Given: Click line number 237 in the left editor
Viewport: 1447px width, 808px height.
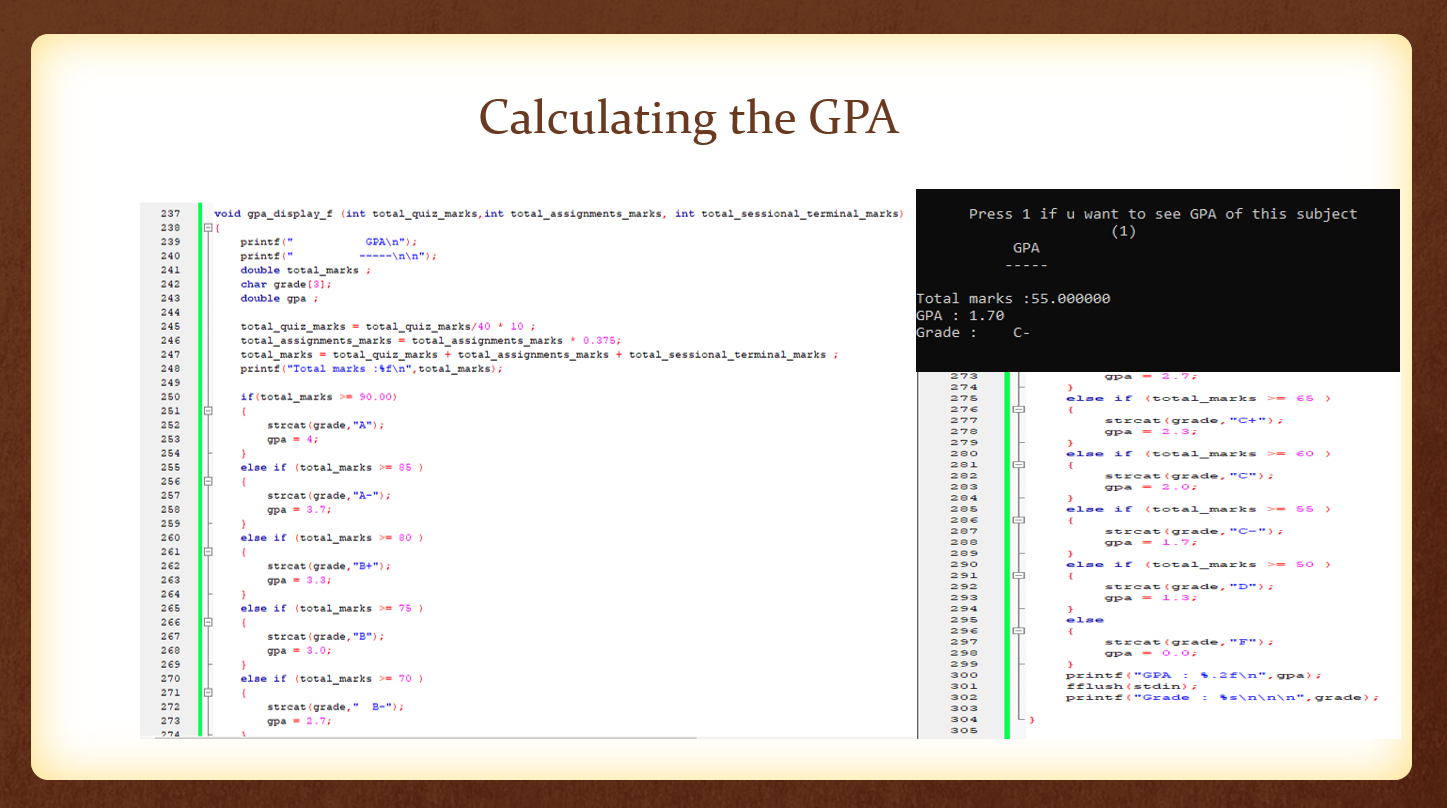Looking at the screenshot, I should (170, 213).
